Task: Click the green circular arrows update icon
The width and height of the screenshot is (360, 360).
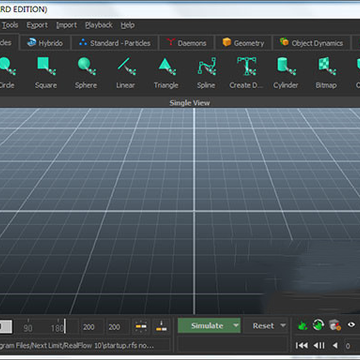Action: point(318,325)
